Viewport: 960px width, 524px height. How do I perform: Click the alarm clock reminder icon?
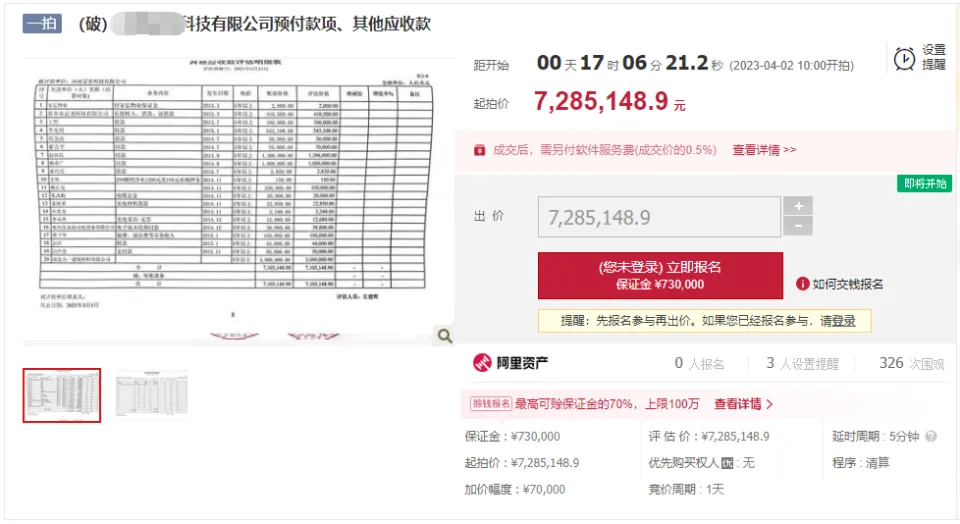click(904, 59)
